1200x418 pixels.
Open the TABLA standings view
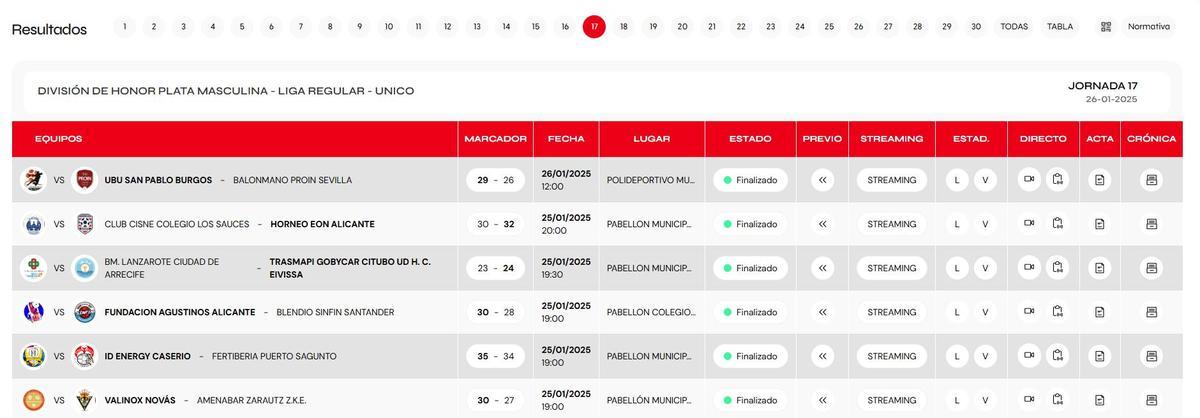[1060, 27]
